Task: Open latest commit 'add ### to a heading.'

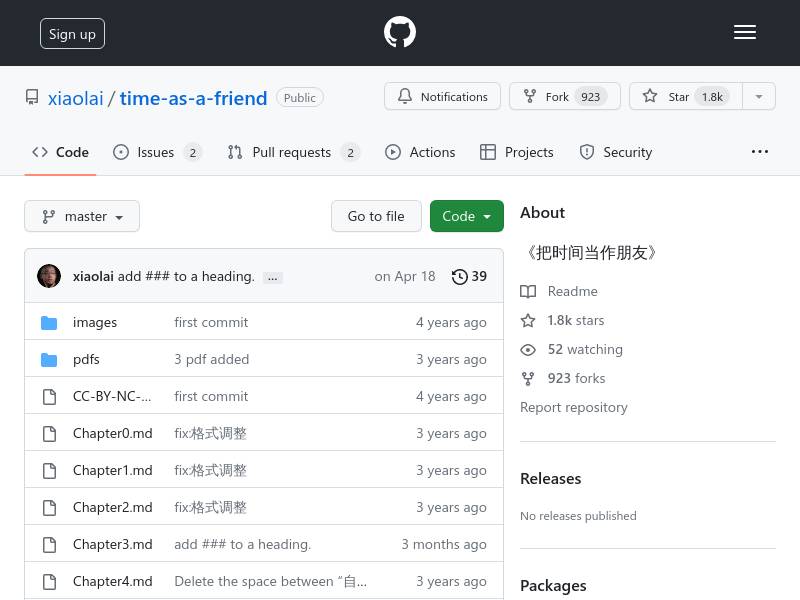Action: point(186,276)
